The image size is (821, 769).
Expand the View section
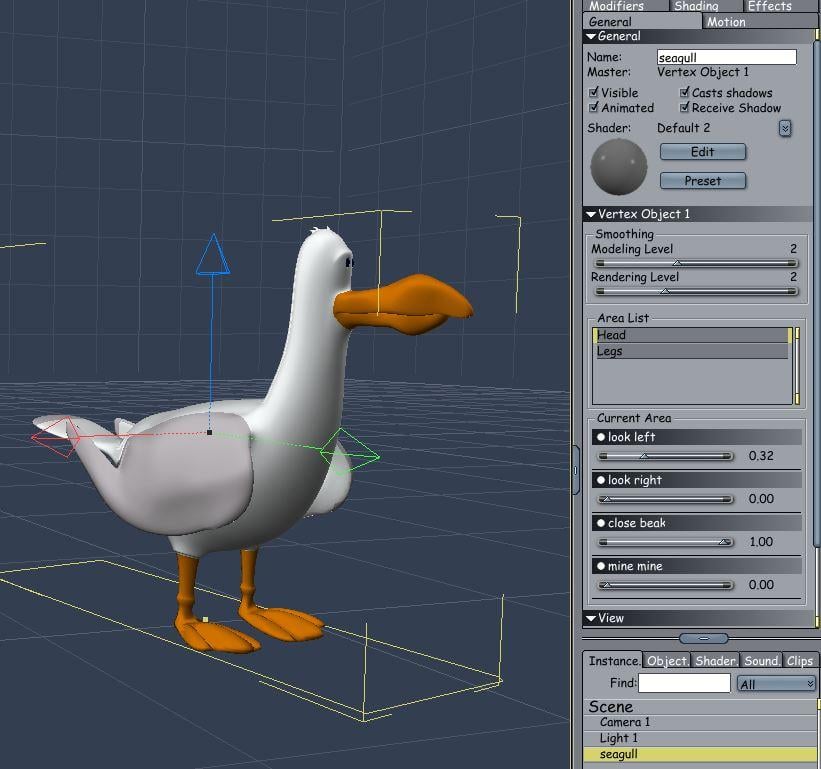[x=591, y=618]
